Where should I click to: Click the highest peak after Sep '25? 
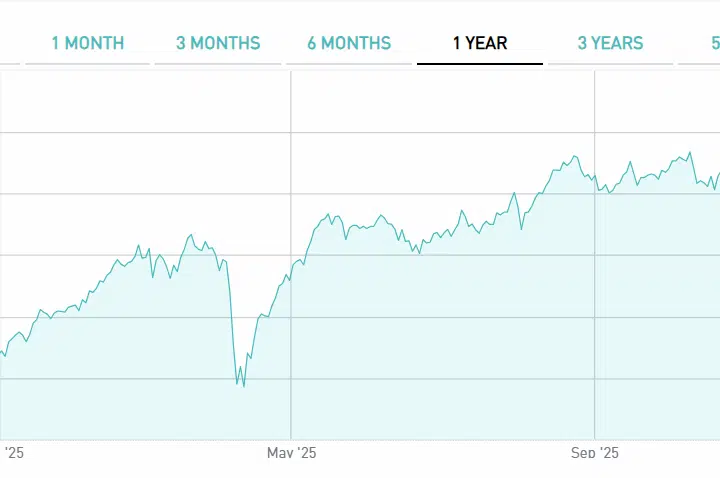[689, 153]
